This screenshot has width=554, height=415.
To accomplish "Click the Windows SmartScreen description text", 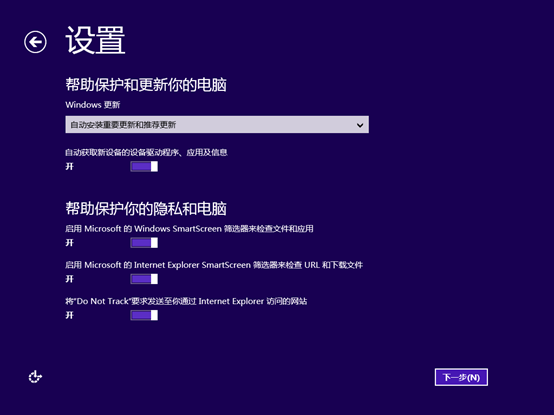I will click(x=189, y=229).
